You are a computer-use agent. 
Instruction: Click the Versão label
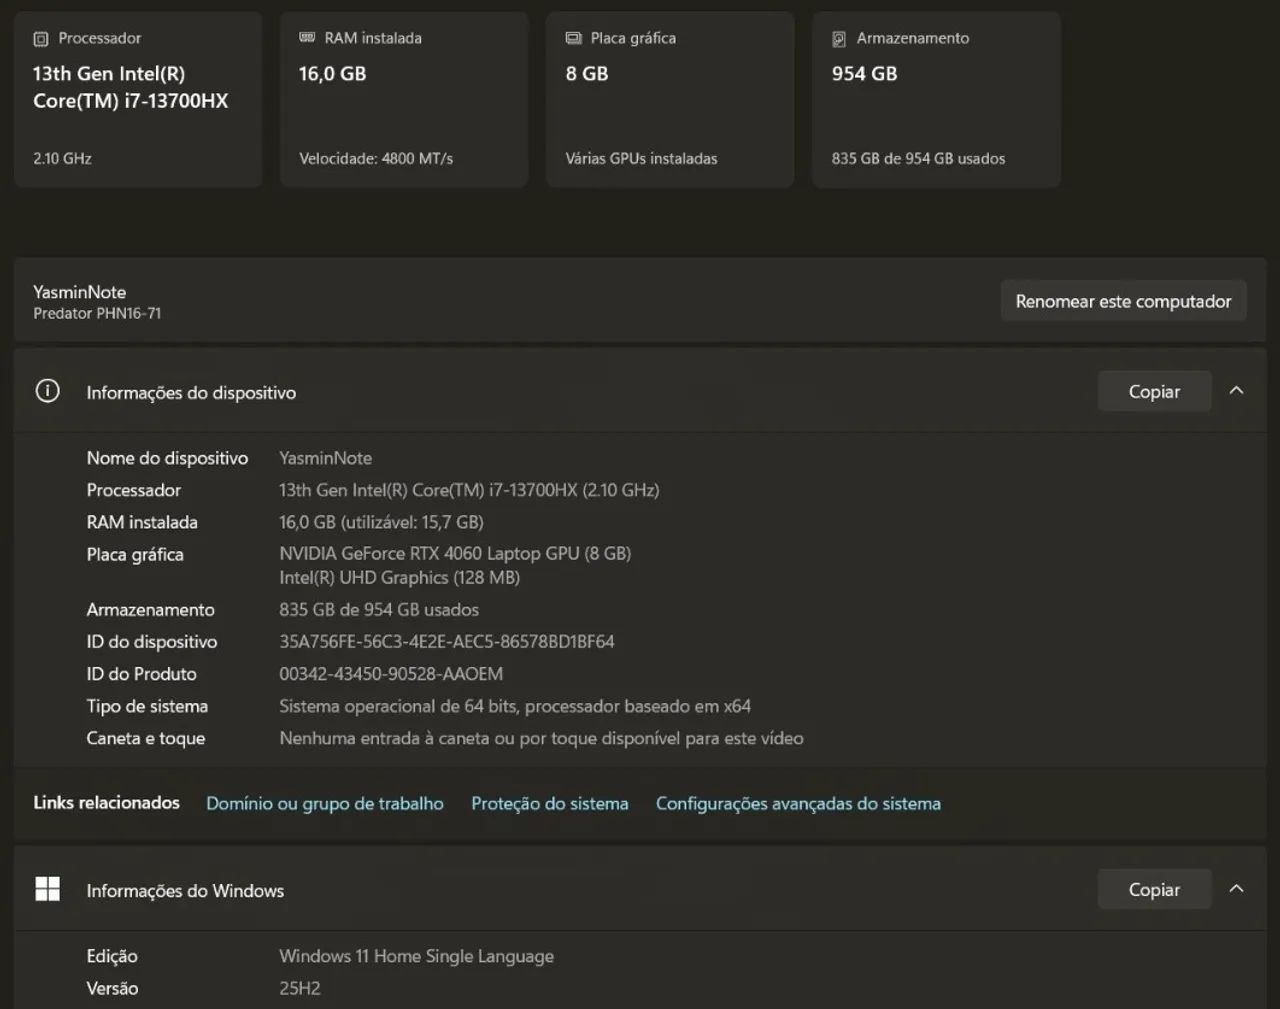(x=112, y=988)
